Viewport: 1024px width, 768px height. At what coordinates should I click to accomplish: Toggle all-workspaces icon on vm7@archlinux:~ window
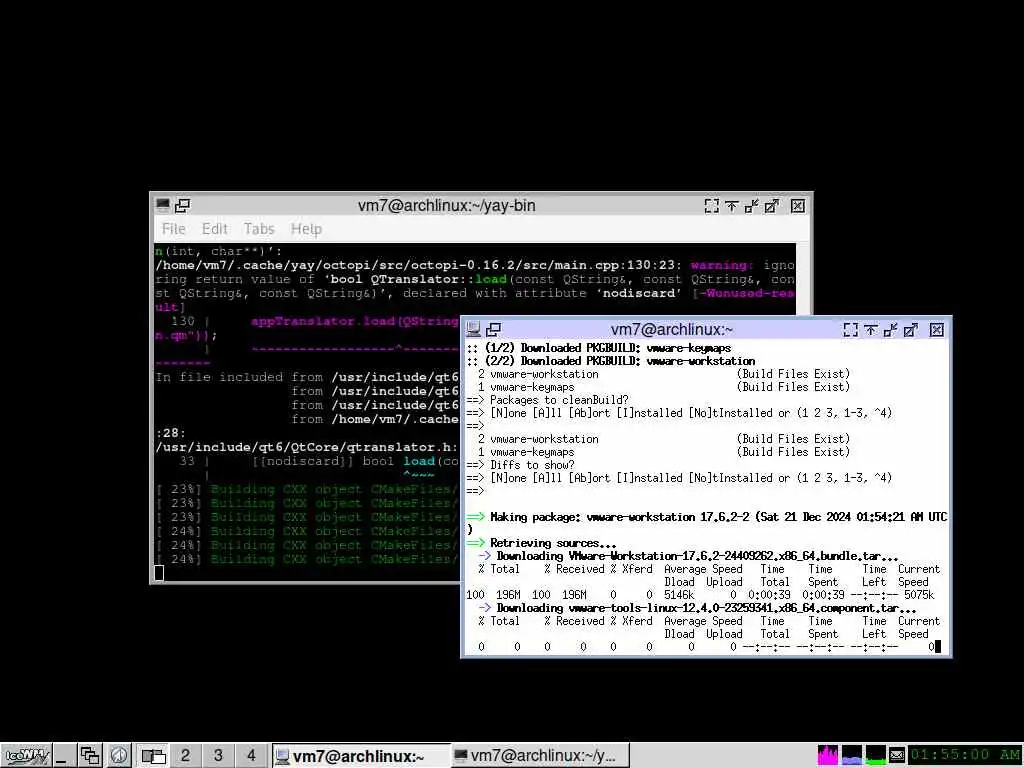494,329
